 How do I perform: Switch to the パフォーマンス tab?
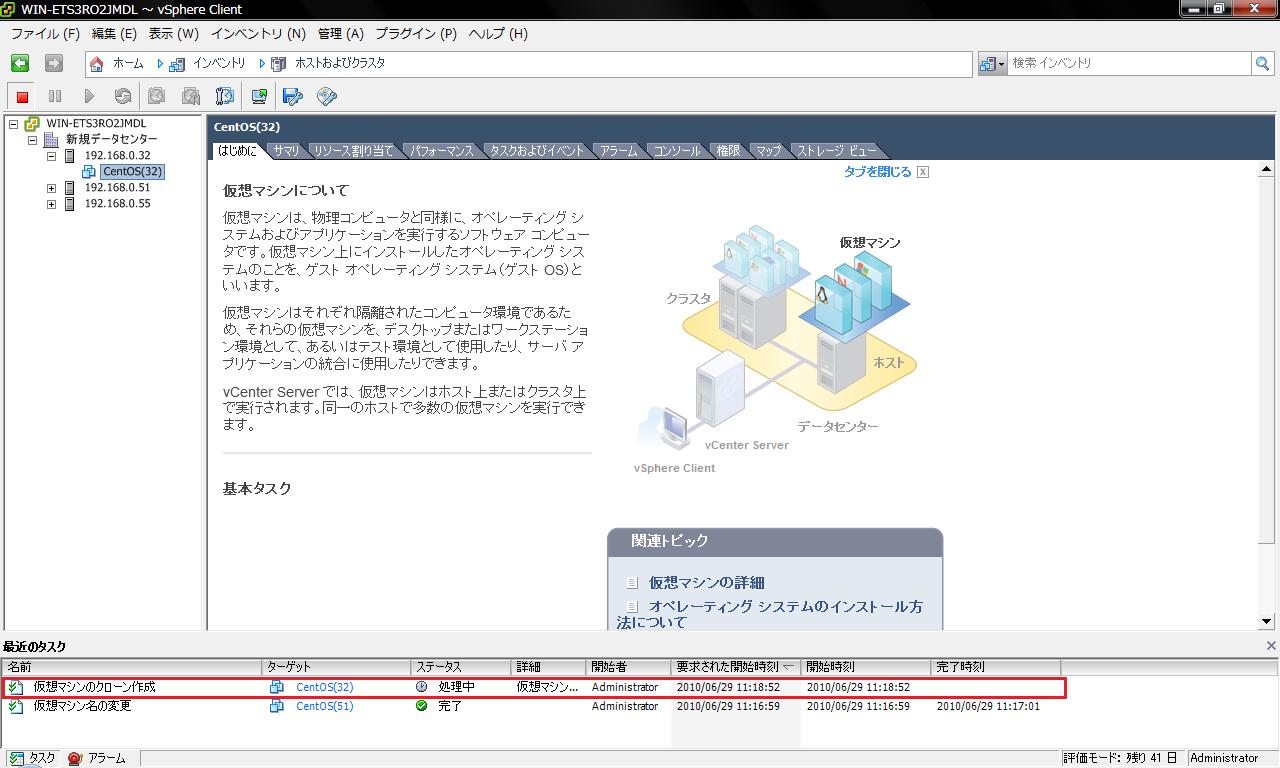coord(441,151)
